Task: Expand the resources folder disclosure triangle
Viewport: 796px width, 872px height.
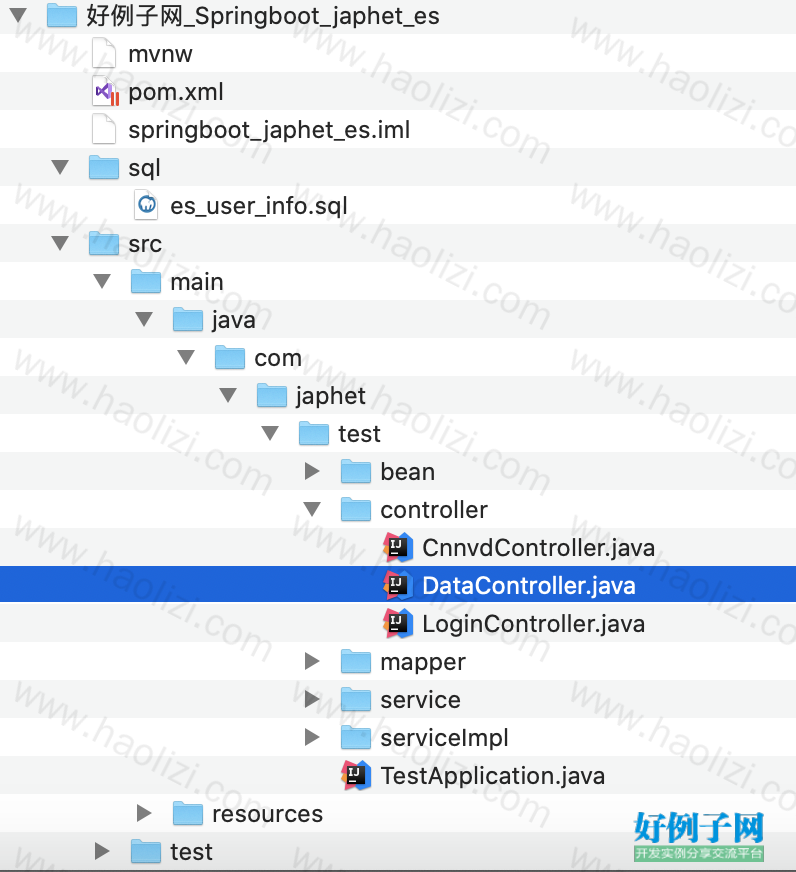Action: pos(144,813)
